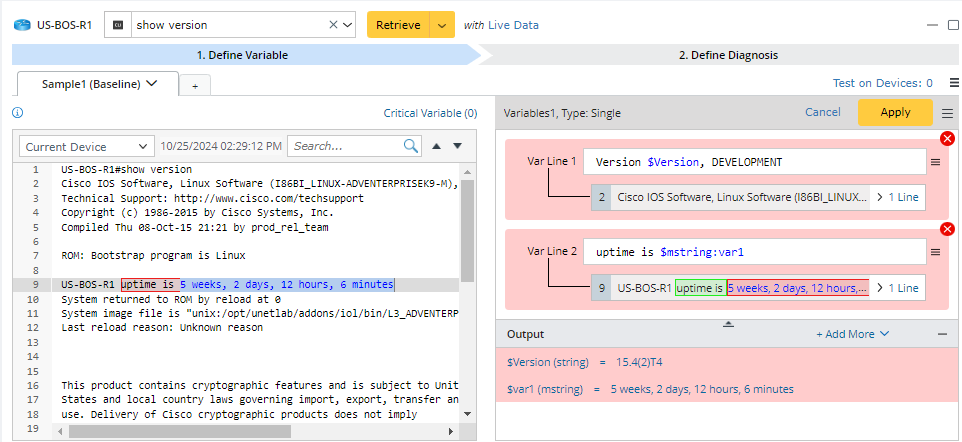
Task: Click the Cancel link
Action: (822, 112)
